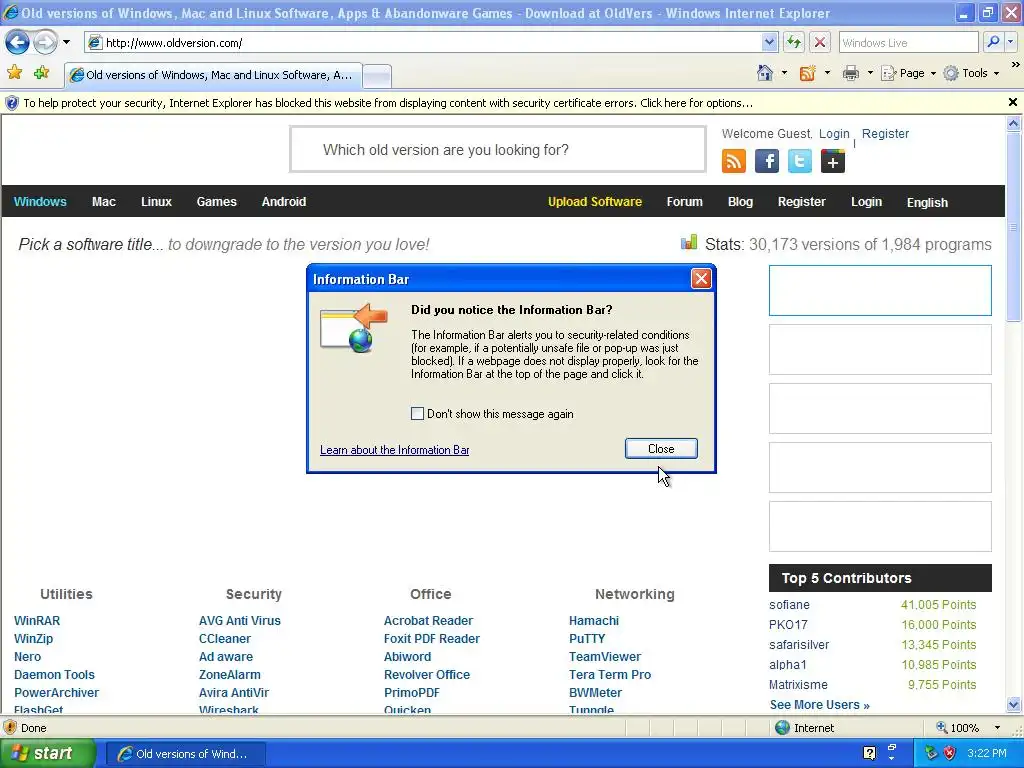Screen dimensions: 1024x768
Task: Open the Blog nav link
Action: pos(740,202)
